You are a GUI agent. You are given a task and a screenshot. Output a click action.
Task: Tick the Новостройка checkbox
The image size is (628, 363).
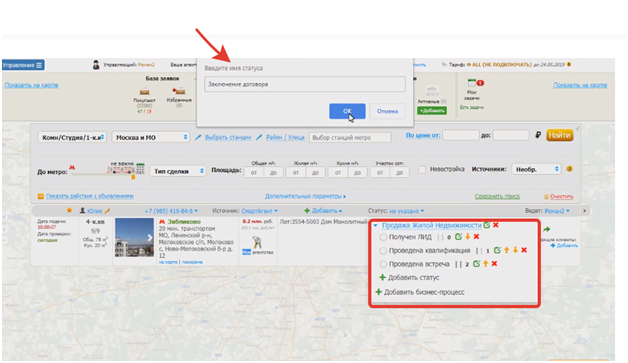click(422, 169)
